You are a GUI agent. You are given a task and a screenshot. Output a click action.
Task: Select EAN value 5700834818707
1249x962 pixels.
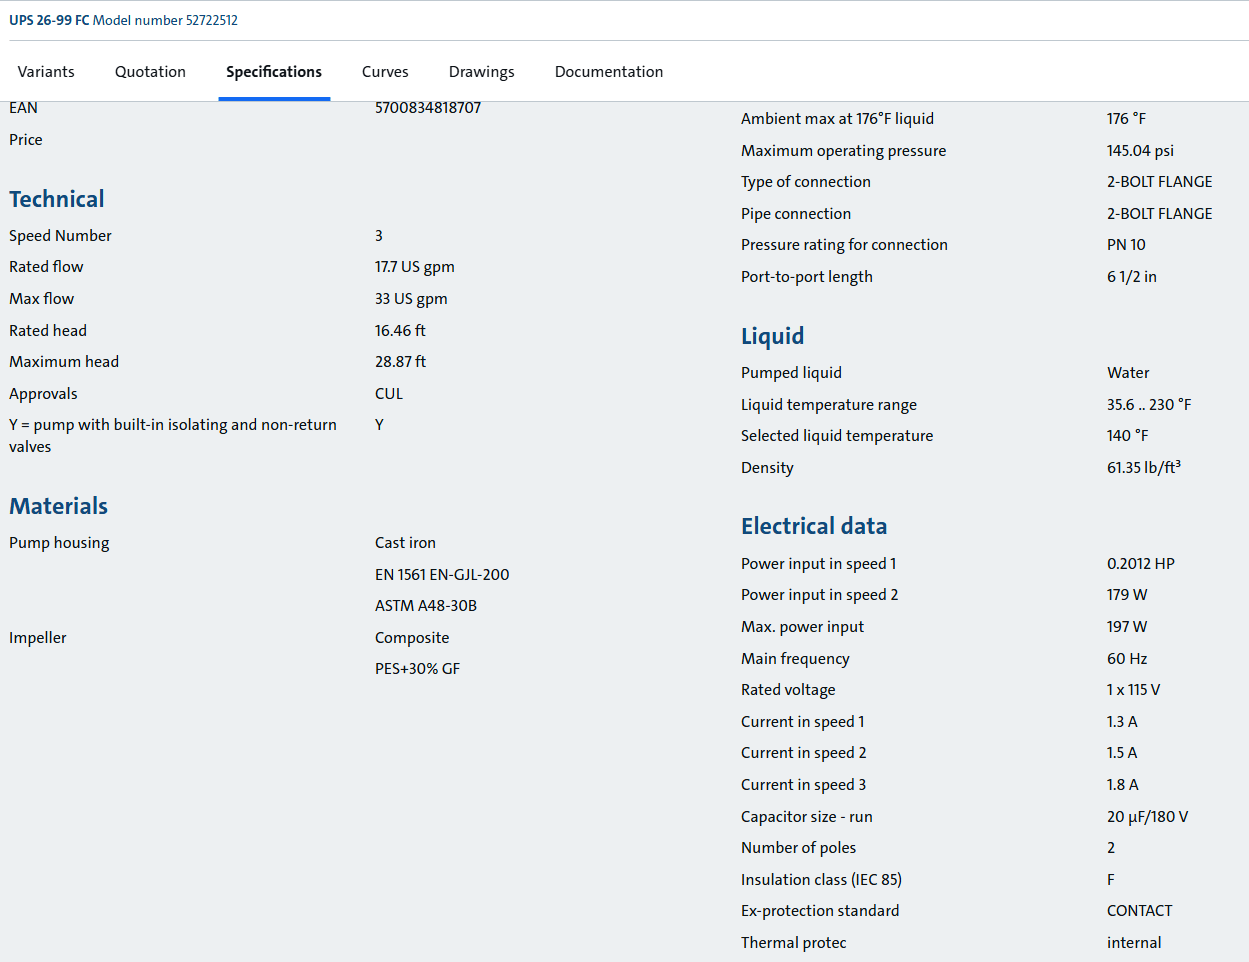(x=428, y=108)
